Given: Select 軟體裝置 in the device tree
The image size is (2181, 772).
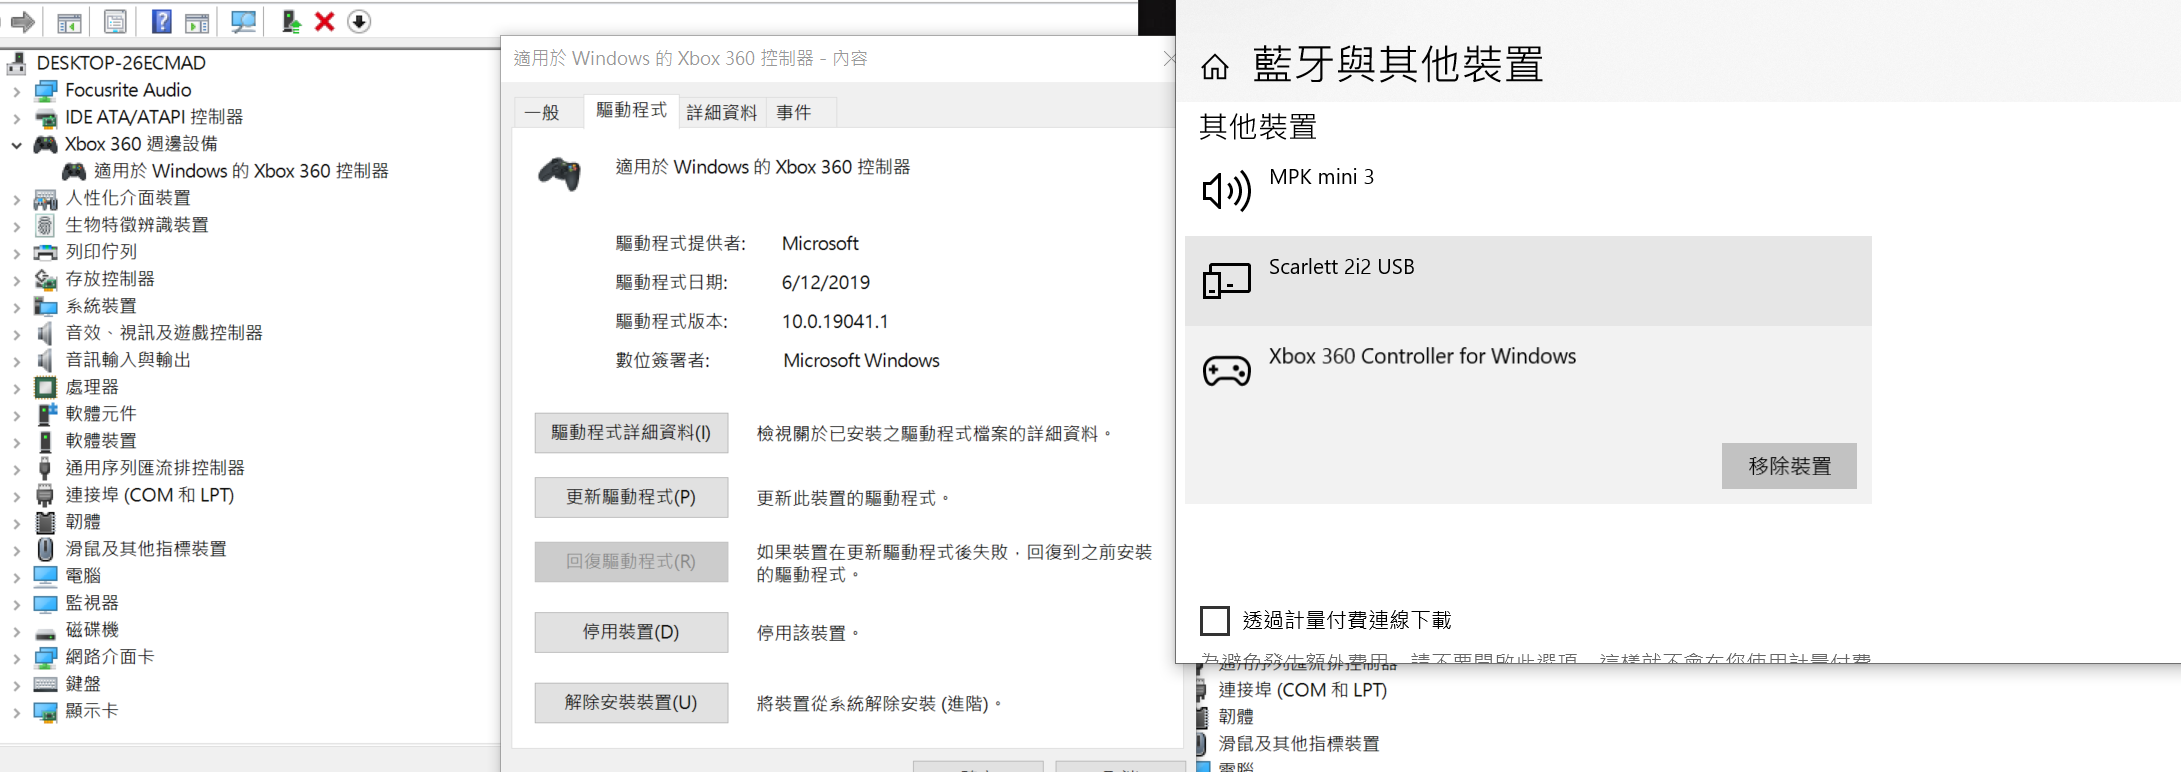Looking at the screenshot, I should click(x=101, y=441).
